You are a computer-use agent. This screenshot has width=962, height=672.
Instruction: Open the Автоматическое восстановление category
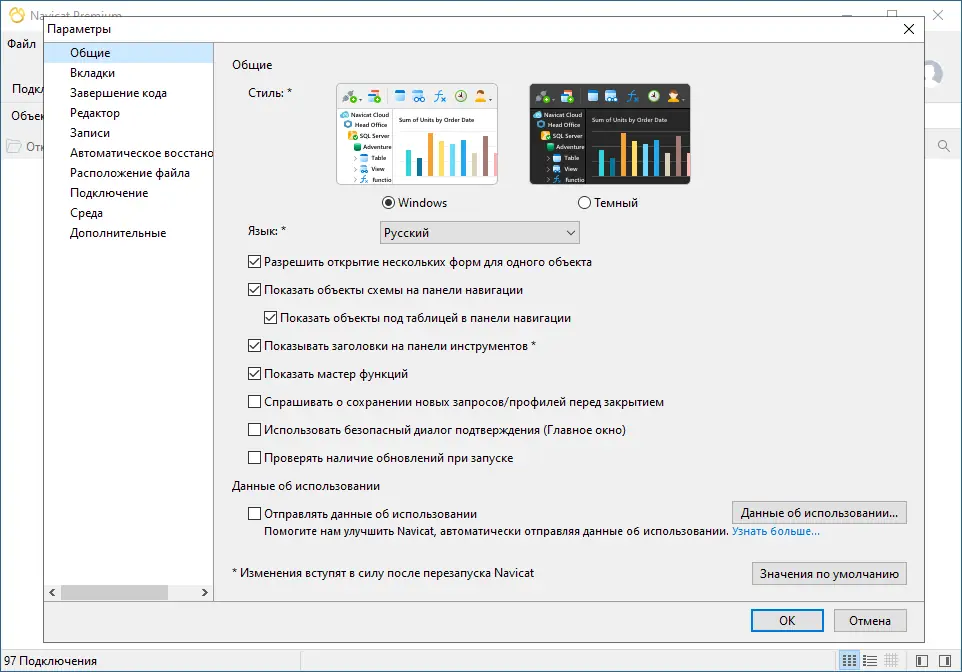pos(129,153)
